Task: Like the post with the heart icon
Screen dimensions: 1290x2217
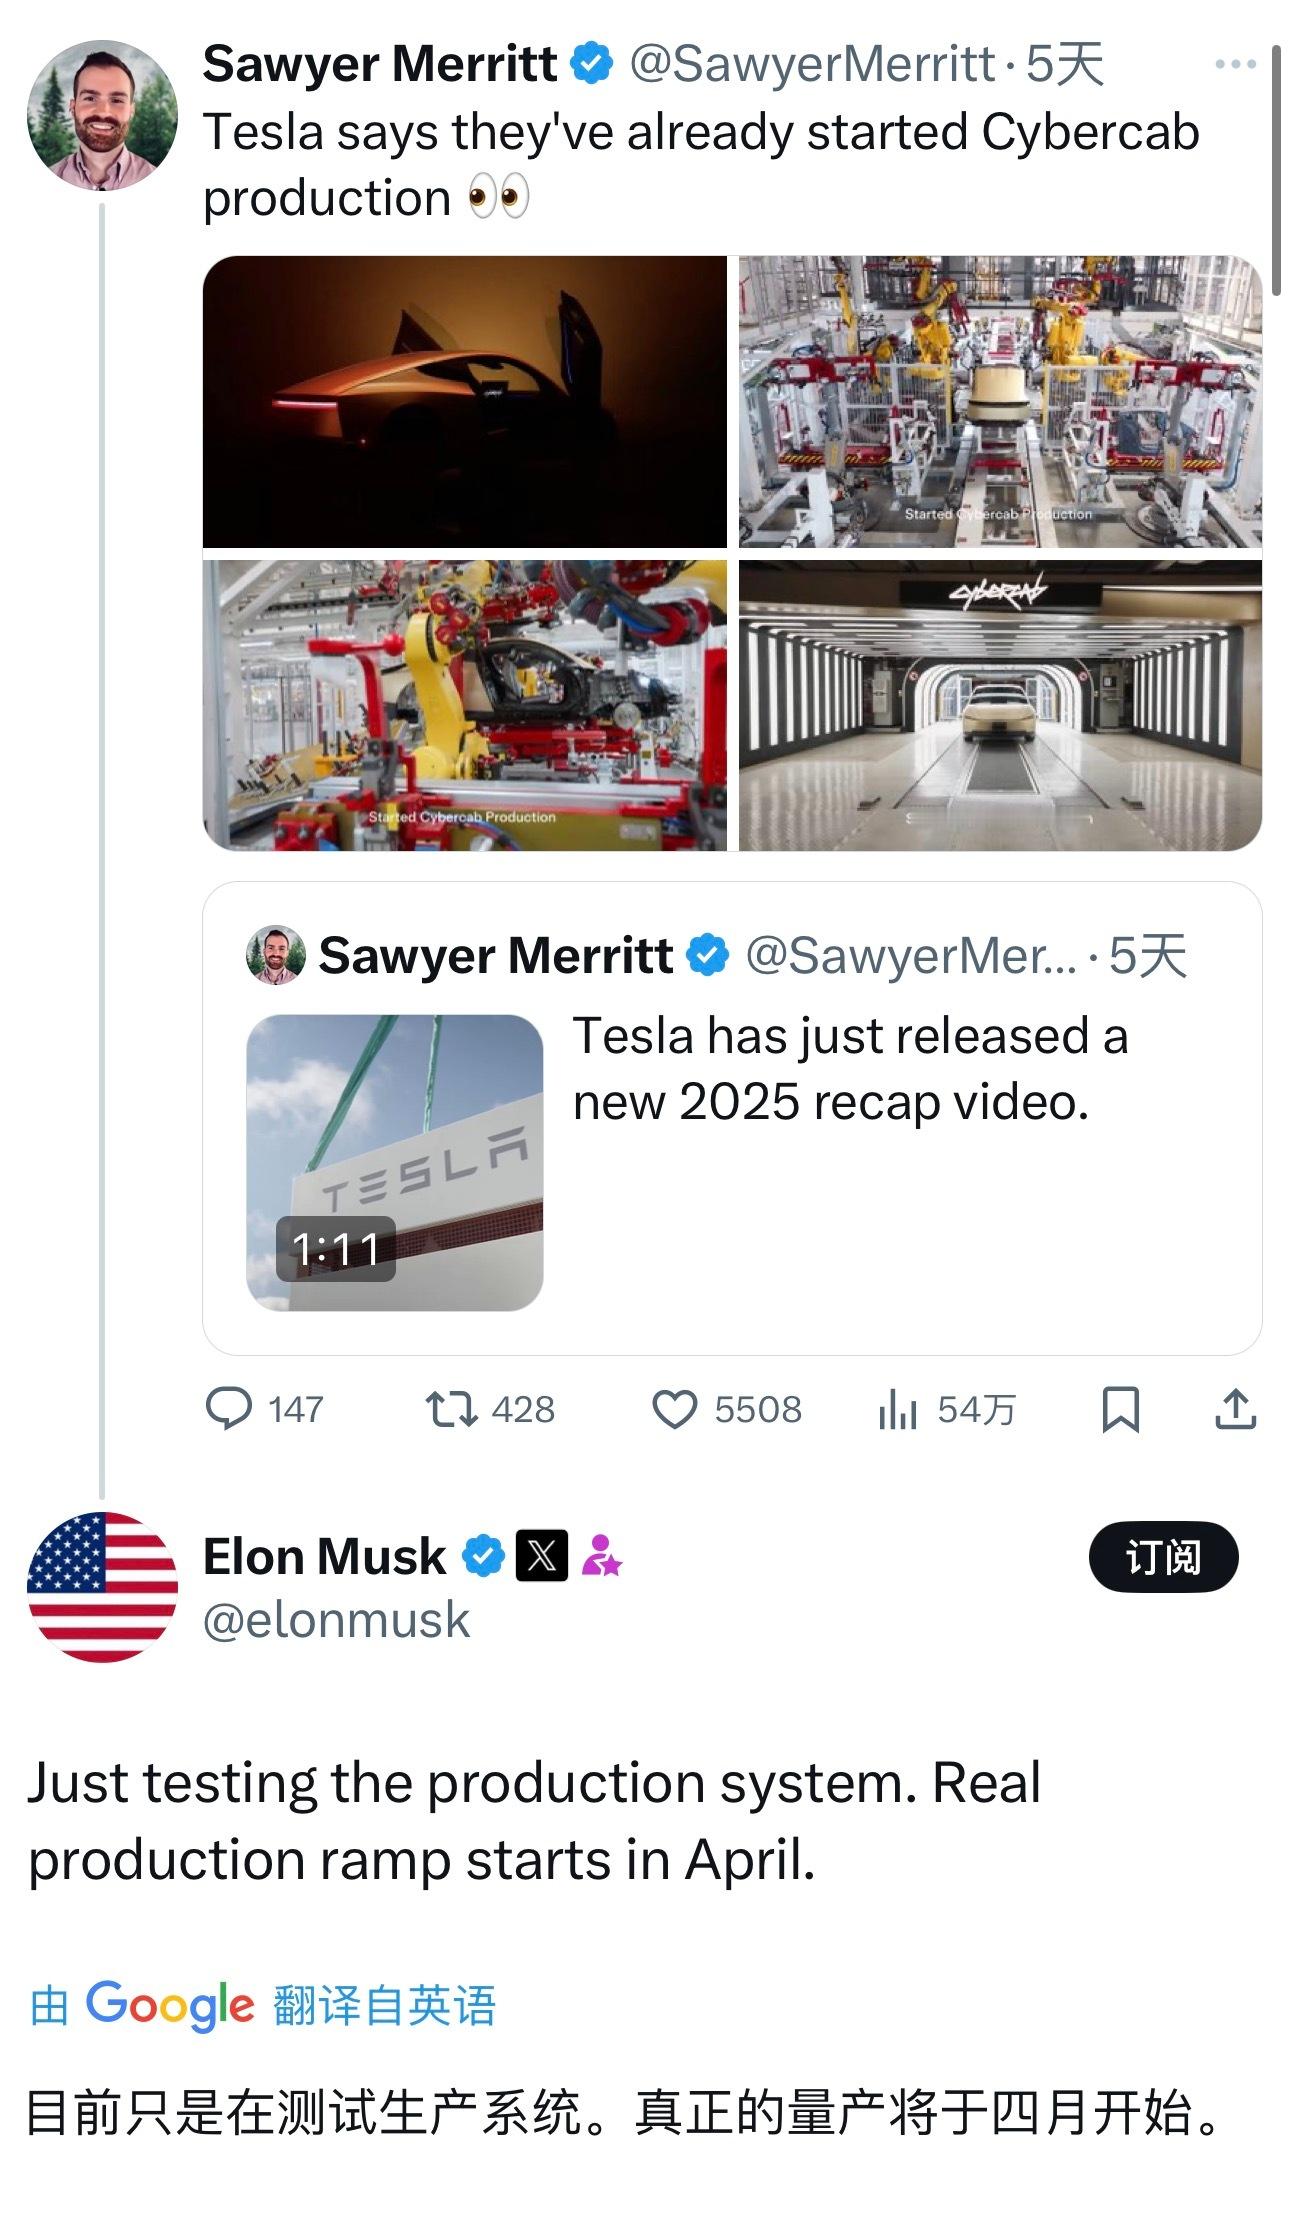Action: tap(674, 1409)
